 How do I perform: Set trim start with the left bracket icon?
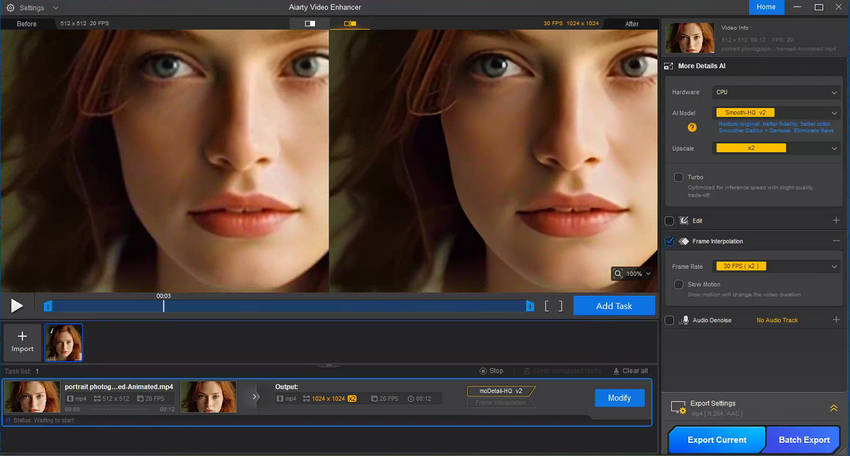tap(546, 306)
